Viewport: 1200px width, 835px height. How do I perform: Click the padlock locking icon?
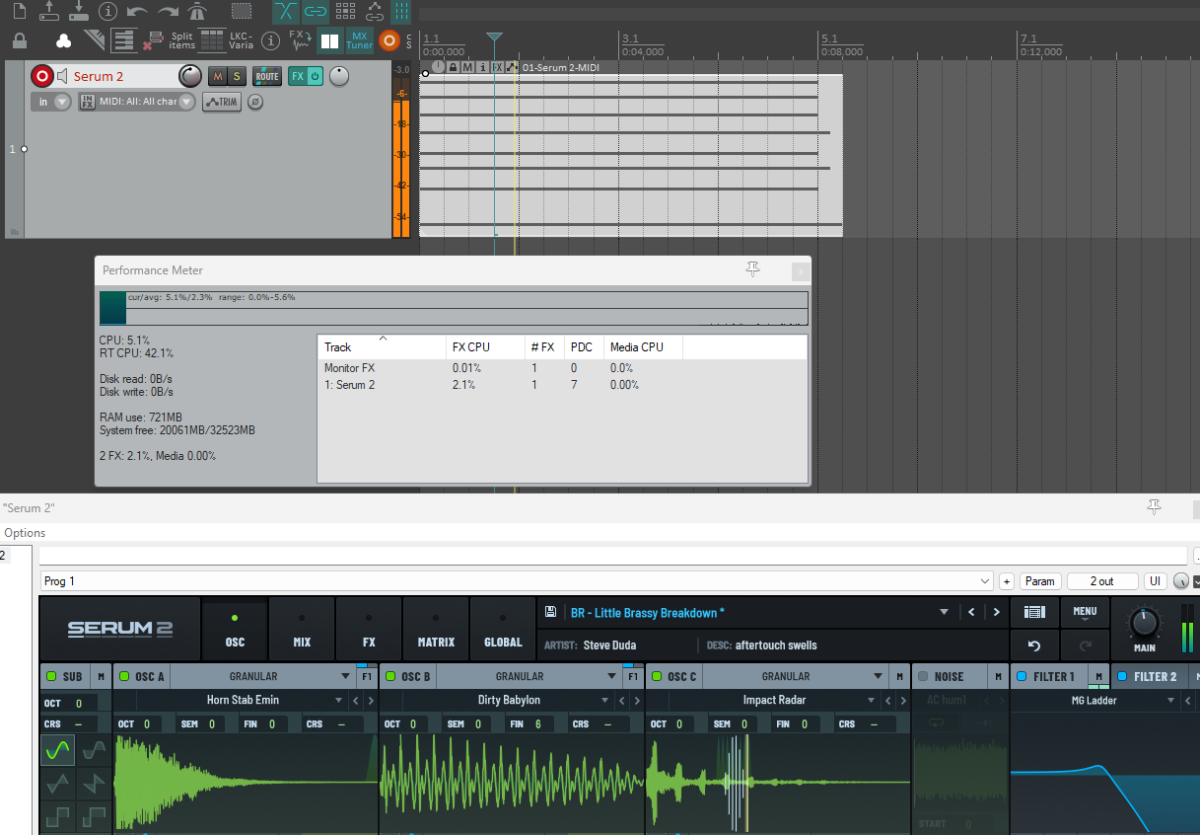(19, 41)
